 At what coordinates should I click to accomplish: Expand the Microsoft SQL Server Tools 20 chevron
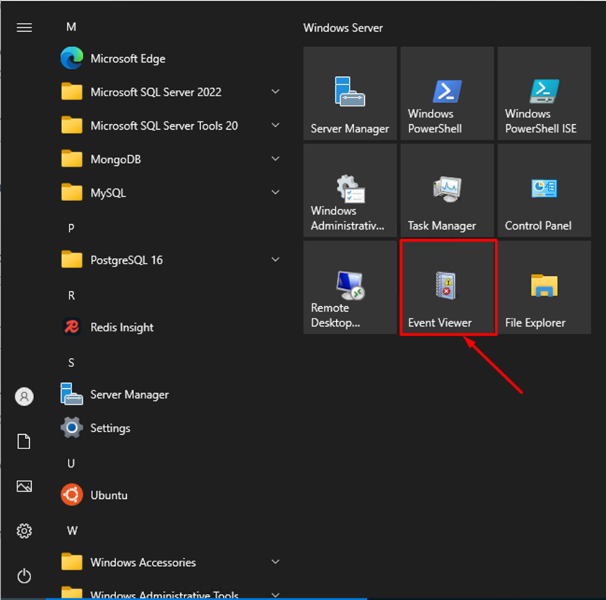pyautogui.click(x=276, y=125)
